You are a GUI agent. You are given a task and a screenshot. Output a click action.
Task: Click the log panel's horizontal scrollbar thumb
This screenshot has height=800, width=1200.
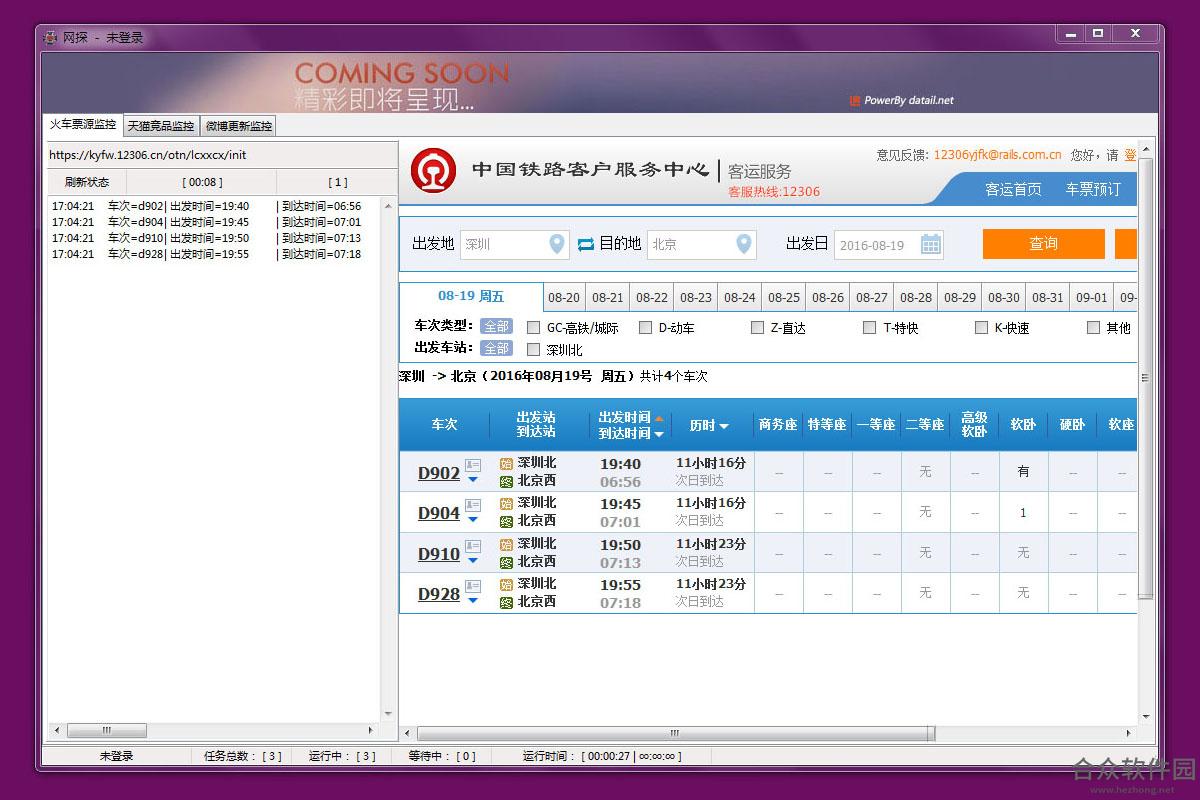107,731
